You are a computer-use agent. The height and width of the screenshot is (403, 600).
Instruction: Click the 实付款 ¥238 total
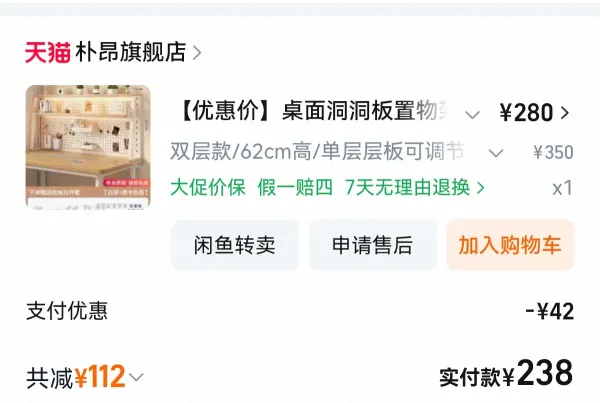(506, 373)
